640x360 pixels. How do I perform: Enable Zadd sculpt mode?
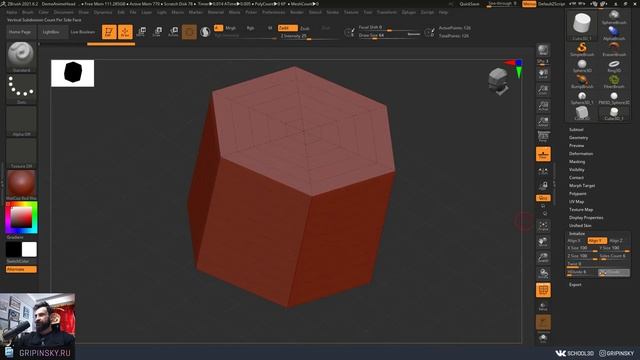[288, 28]
